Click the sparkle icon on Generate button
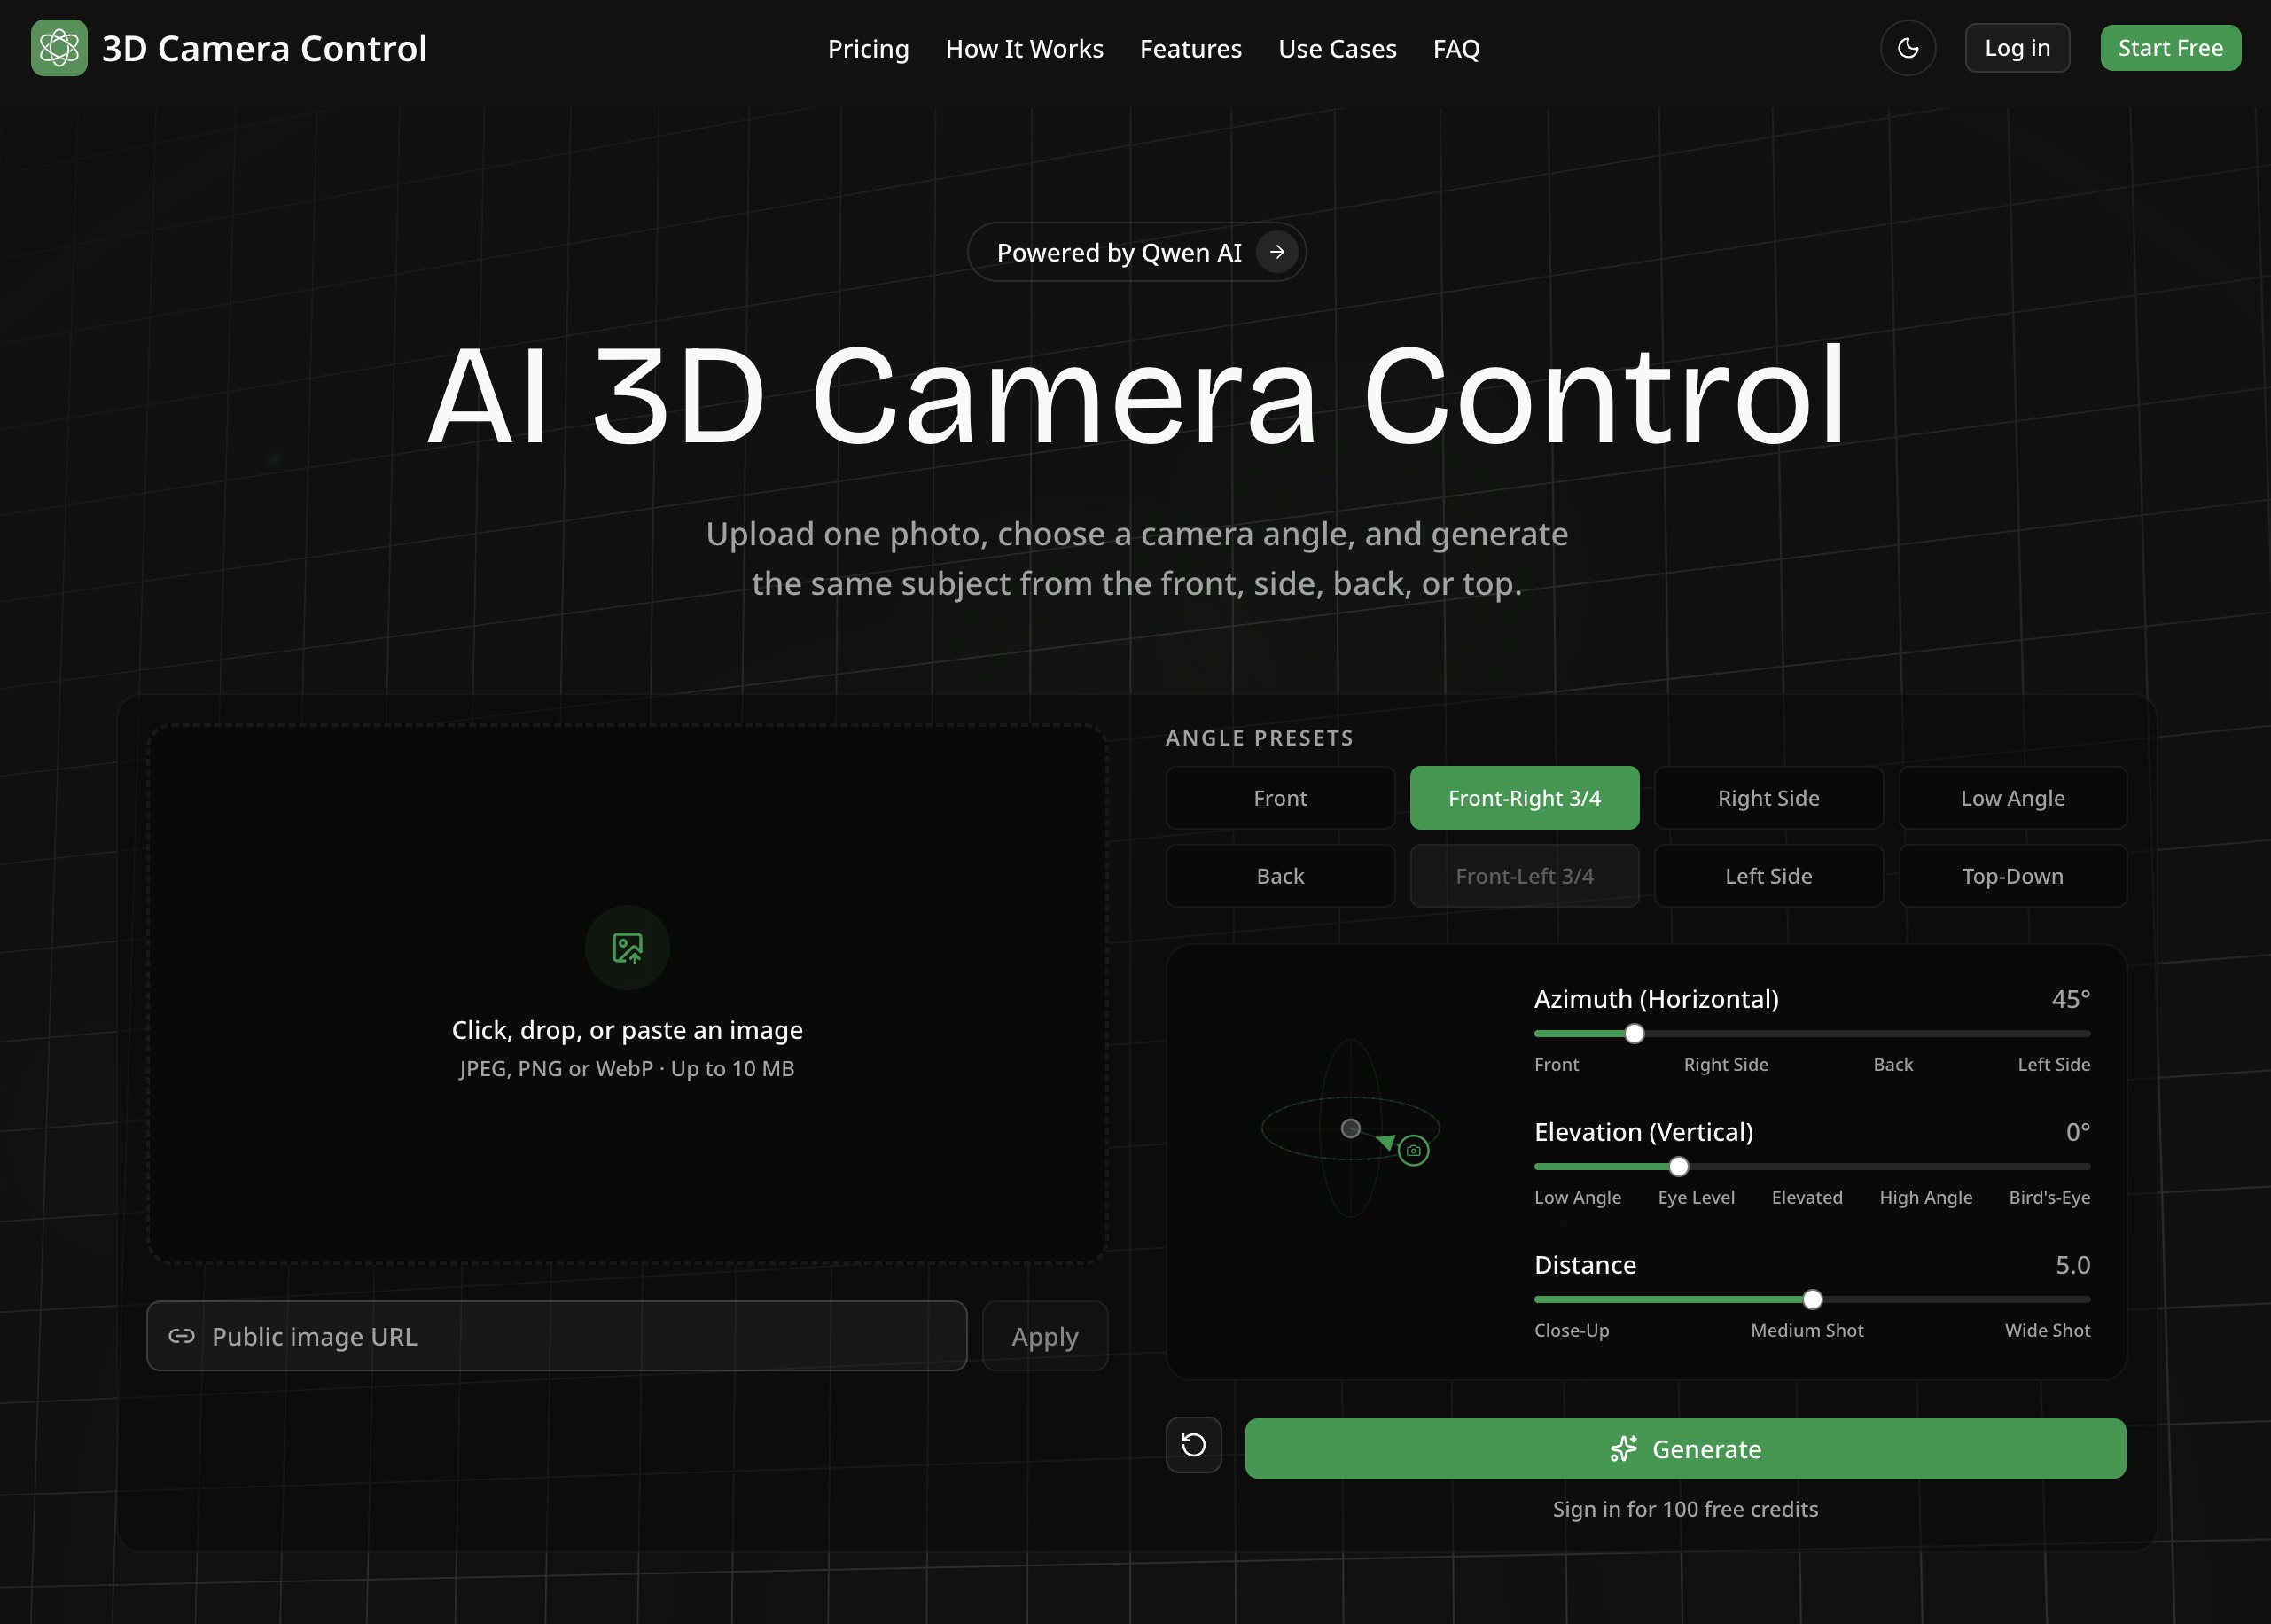2271x1624 pixels. (1624, 1449)
